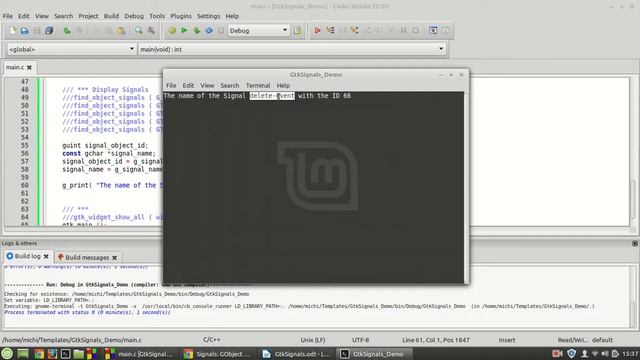Click the Run to cursor debug icon
The image size is (640, 360).
click(x=330, y=31)
